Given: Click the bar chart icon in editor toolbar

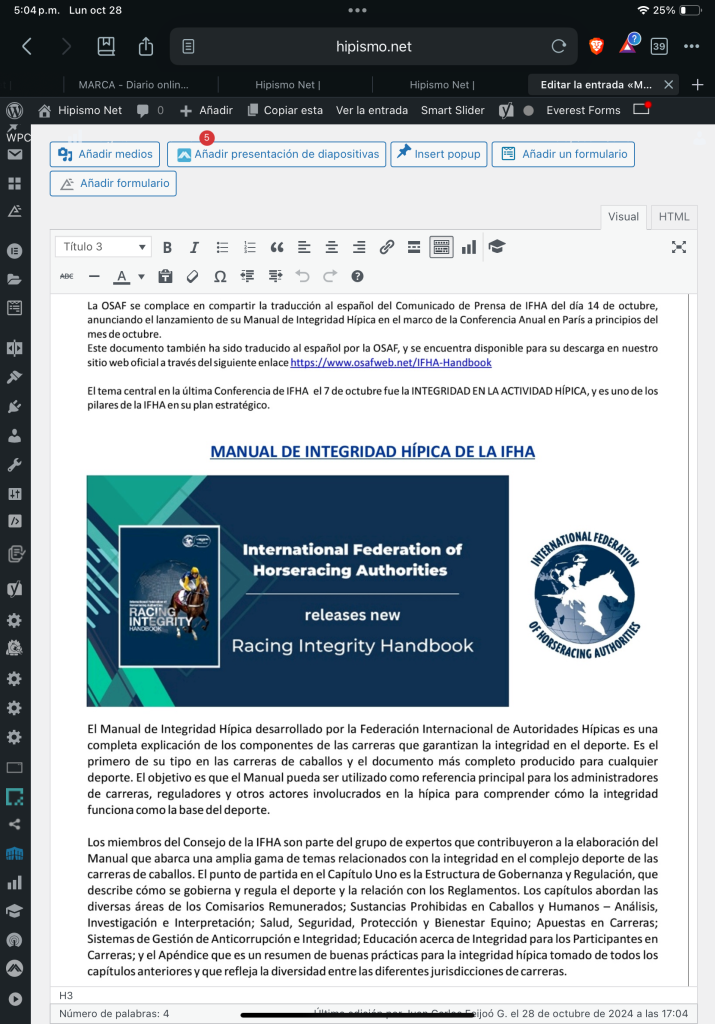Looking at the screenshot, I should click(x=469, y=248).
